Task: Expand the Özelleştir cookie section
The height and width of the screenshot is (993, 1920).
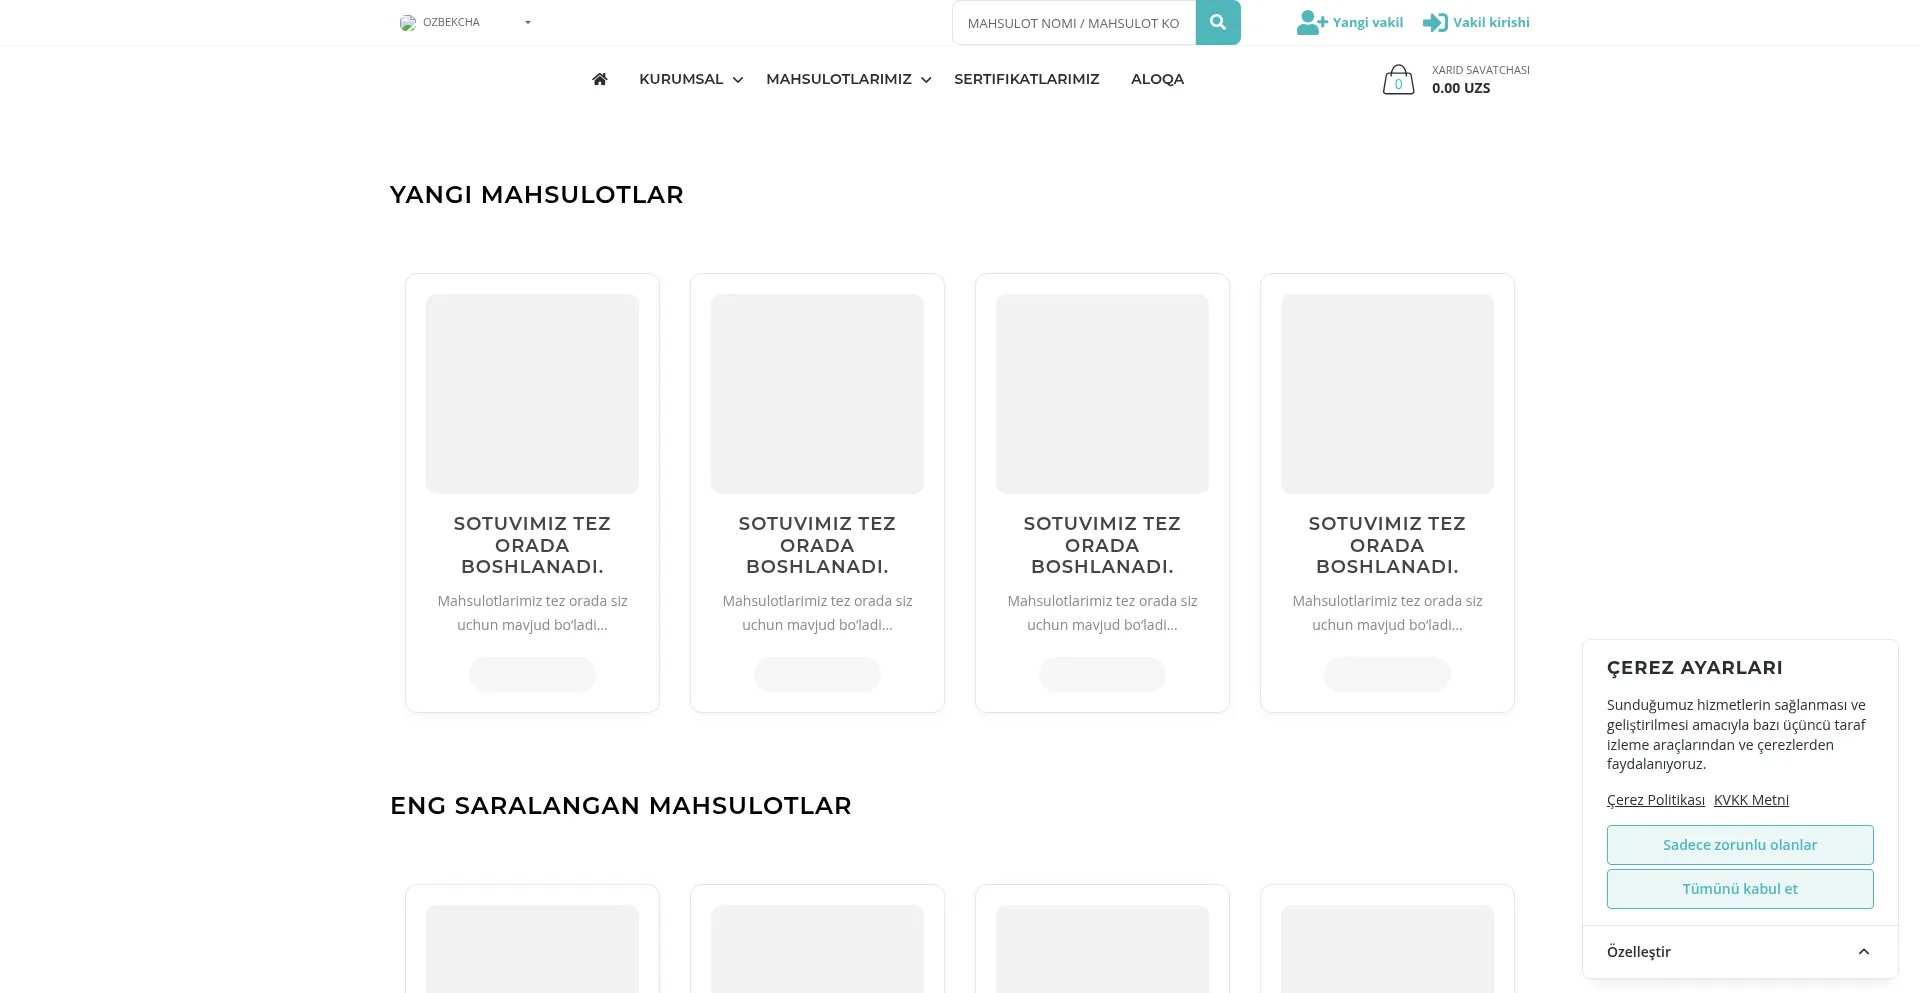Action: pos(1739,952)
